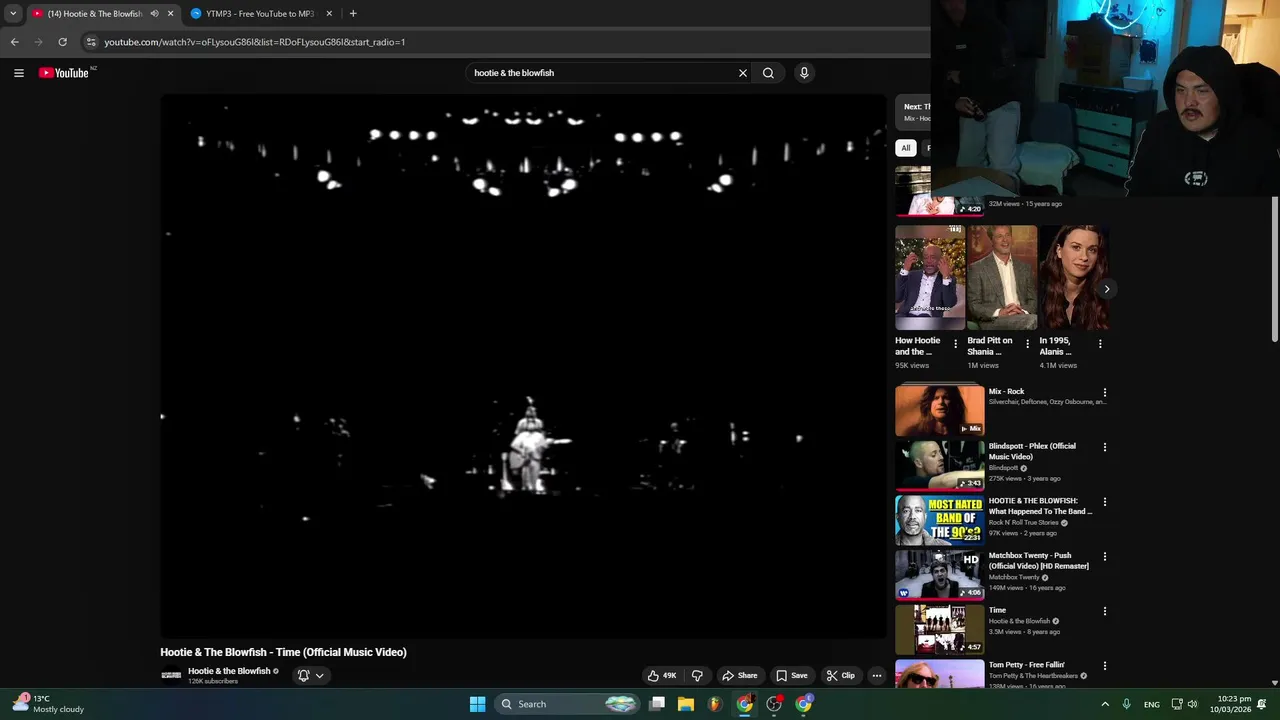Image resolution: width=1280 pixels, height=720 pixels.
Task: Open a new browser tab
Action: pos(353,14)
